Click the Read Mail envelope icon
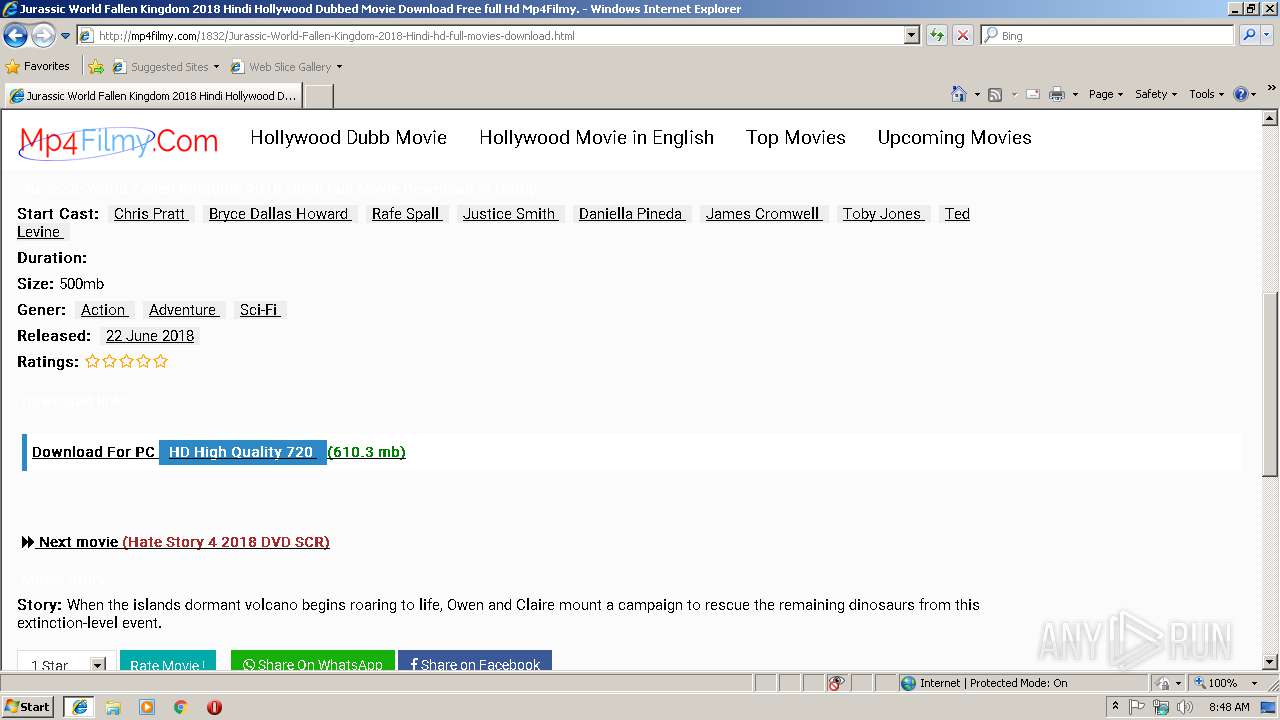1280x720 pixels. [1033, 94]
